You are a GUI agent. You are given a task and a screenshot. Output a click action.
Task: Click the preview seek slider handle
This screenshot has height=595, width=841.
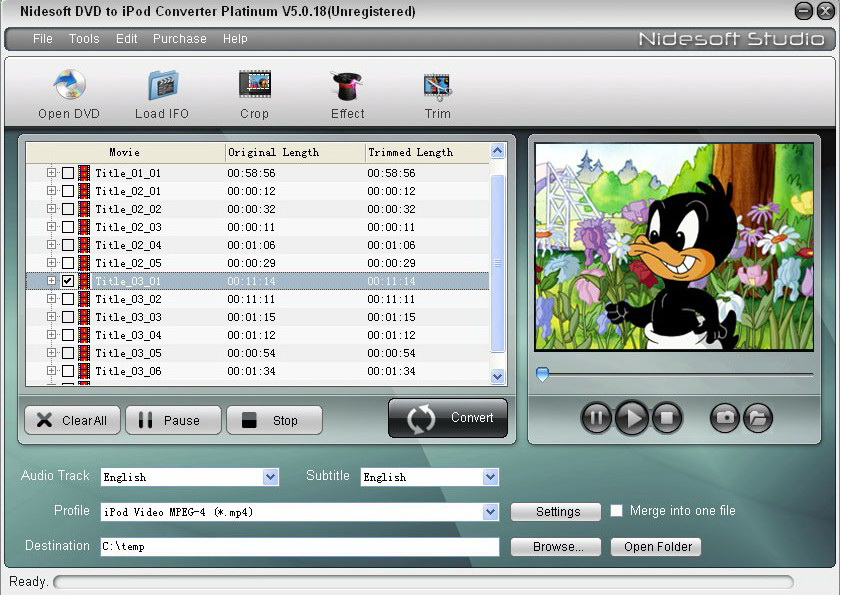[x=542, y=374]
